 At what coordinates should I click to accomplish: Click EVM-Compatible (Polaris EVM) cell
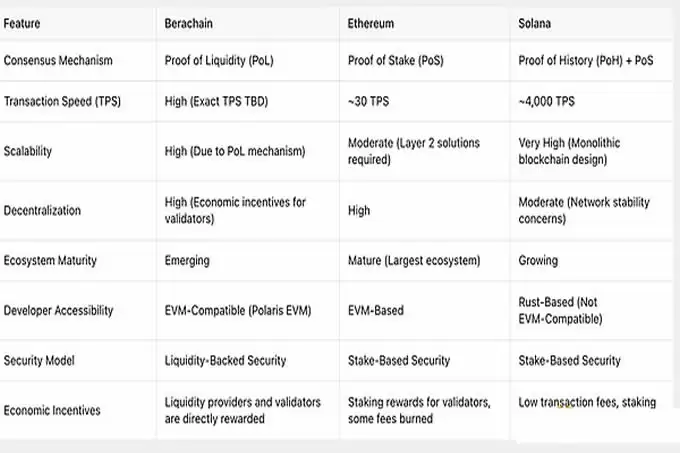tap(238, 310)
